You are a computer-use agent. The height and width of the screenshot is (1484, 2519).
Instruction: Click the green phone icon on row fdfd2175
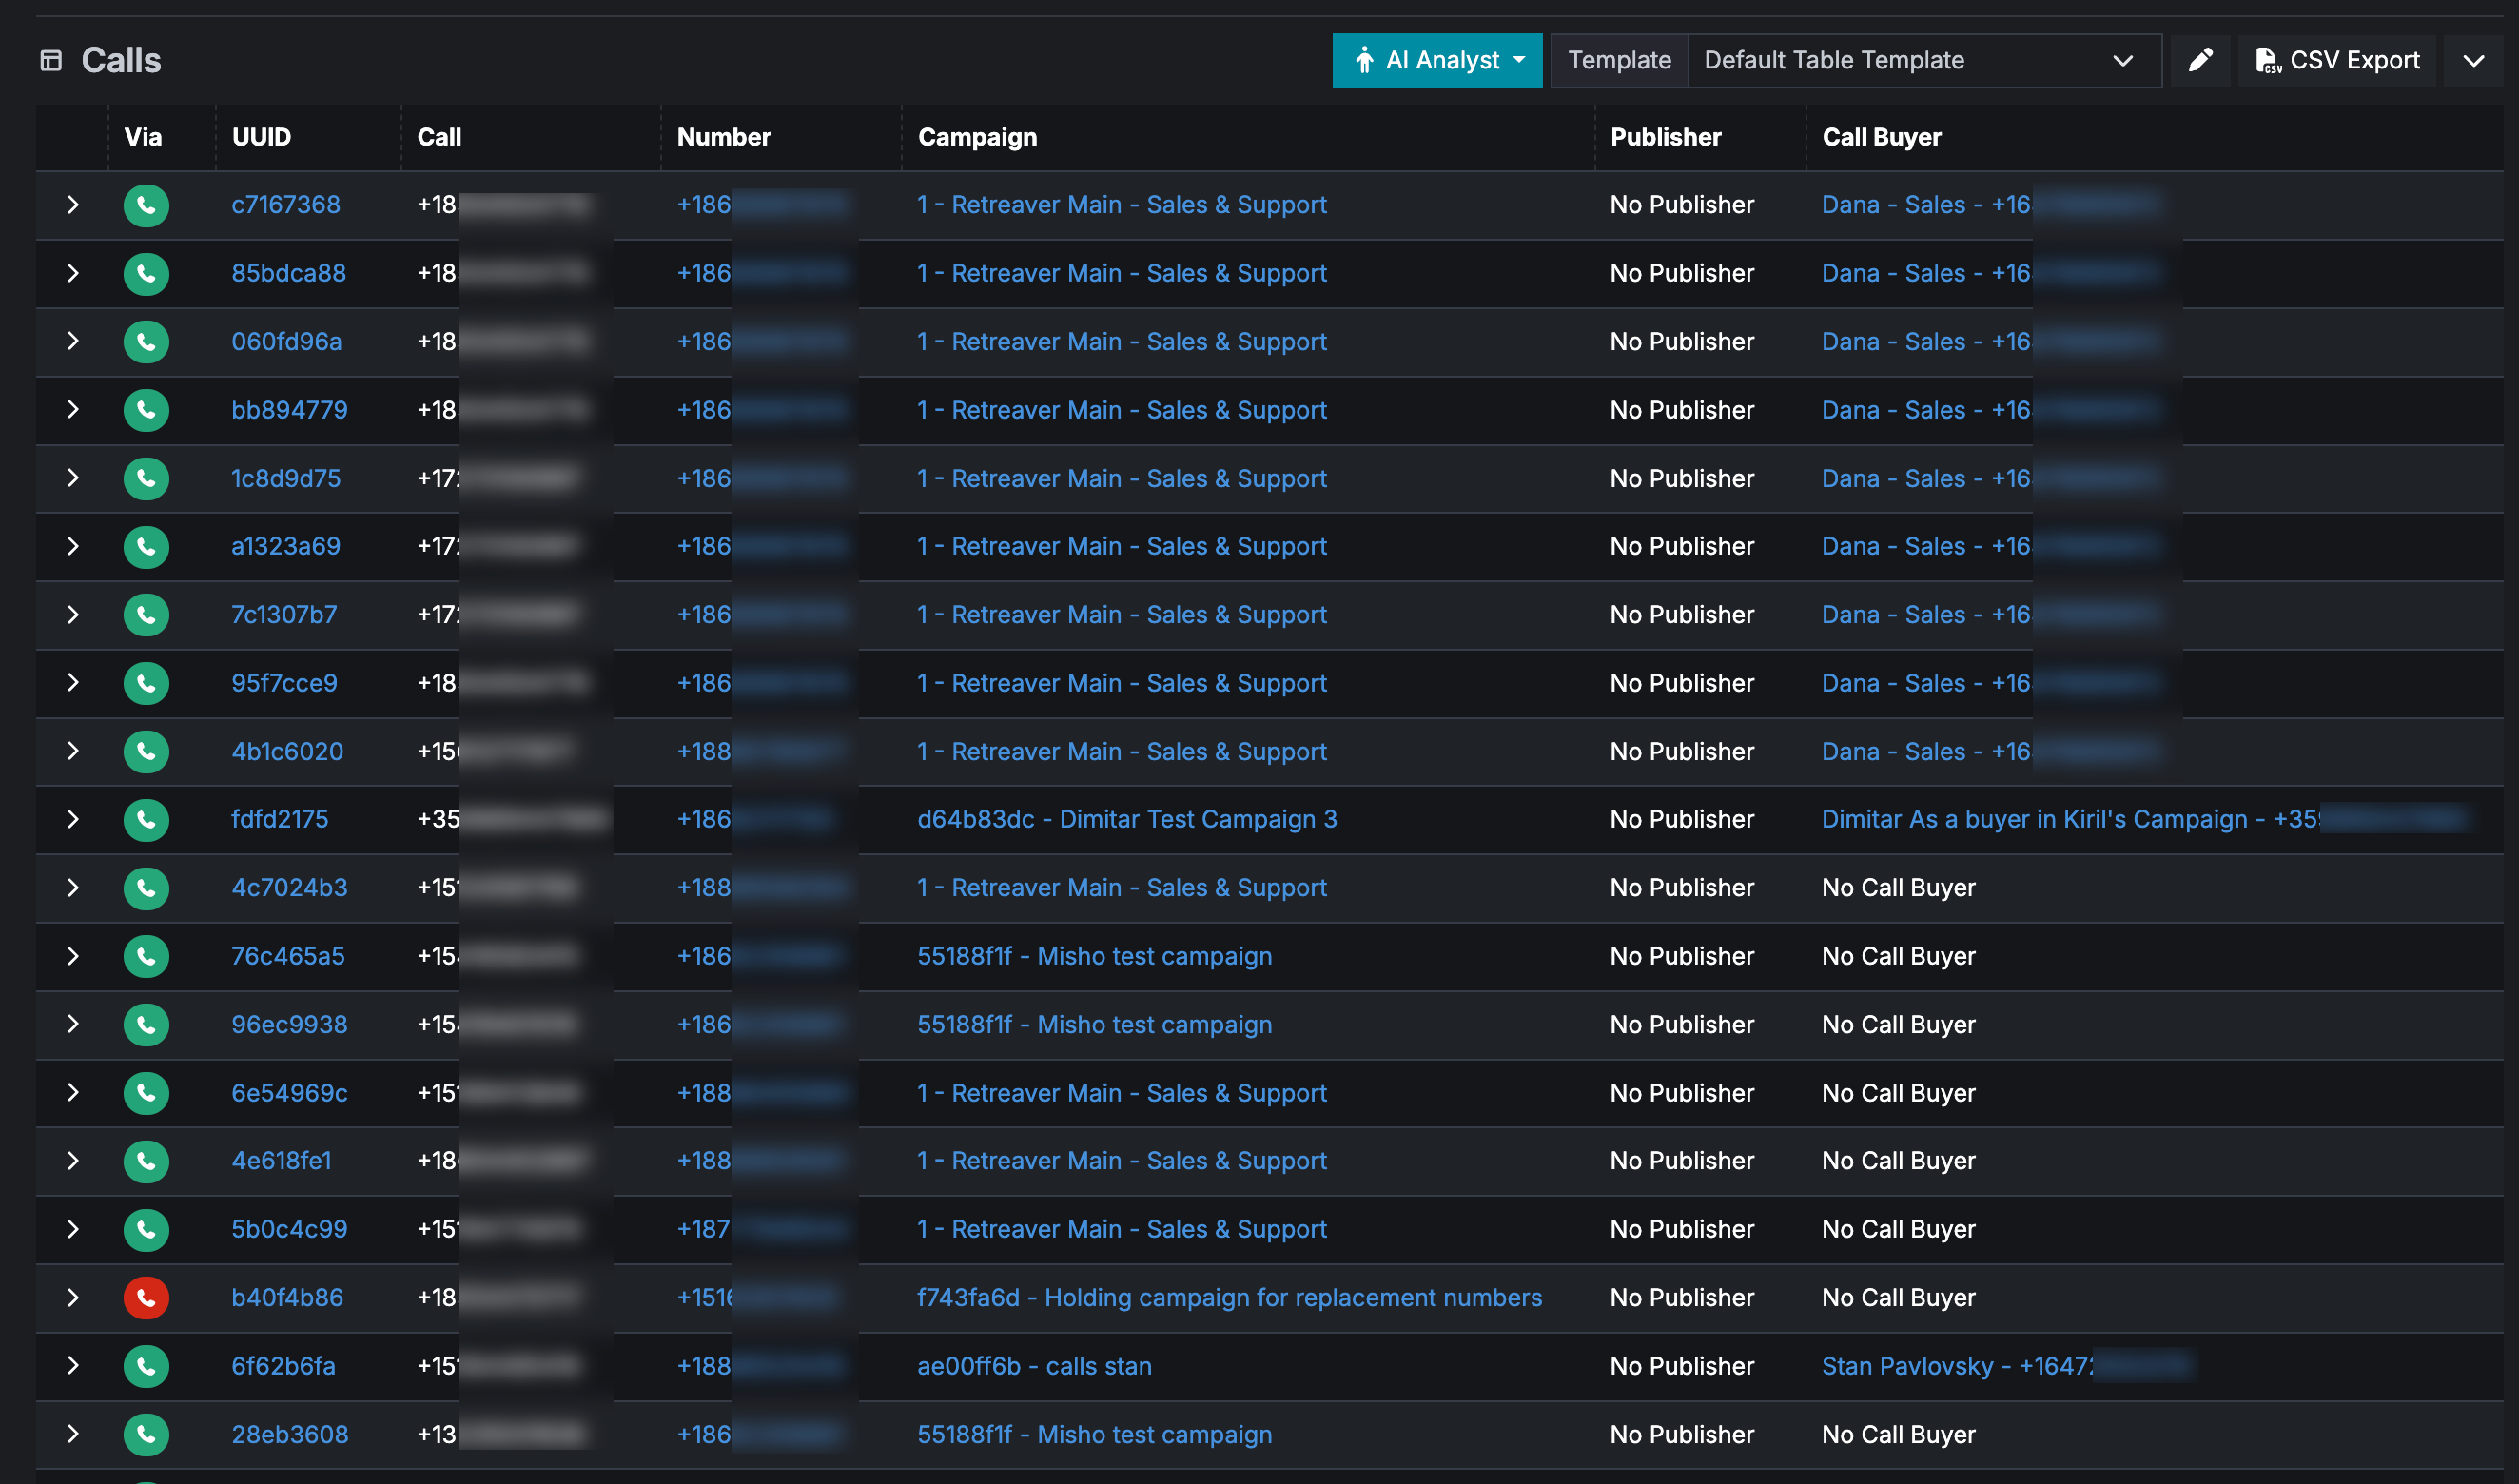point(146,820)
